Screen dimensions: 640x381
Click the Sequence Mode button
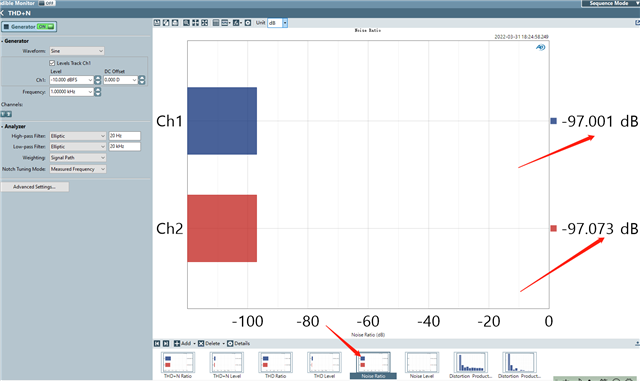(610, 3)
